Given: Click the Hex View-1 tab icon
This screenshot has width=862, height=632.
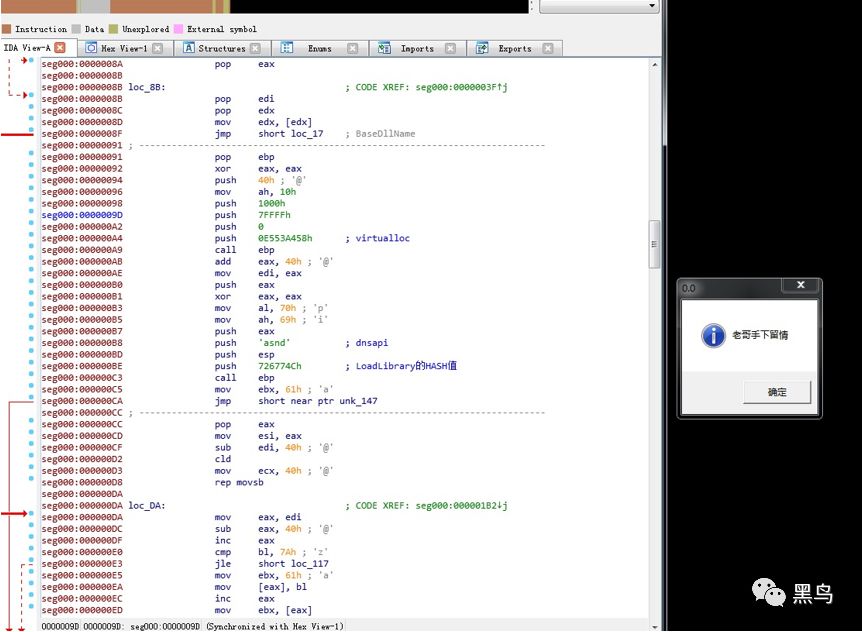Looking at the screenshot, I should point(91,48).
